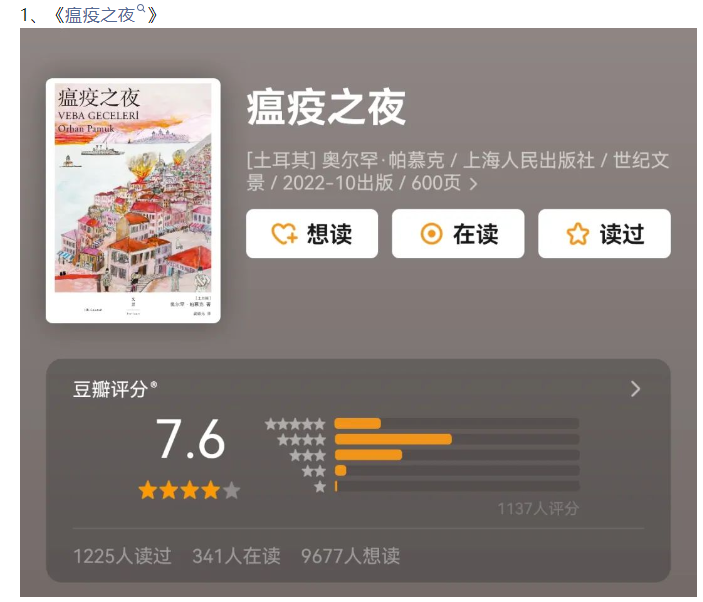The image size is (703, 602).
Task: Expand the publication details chevron after 600页
Action: pos(473,184)
